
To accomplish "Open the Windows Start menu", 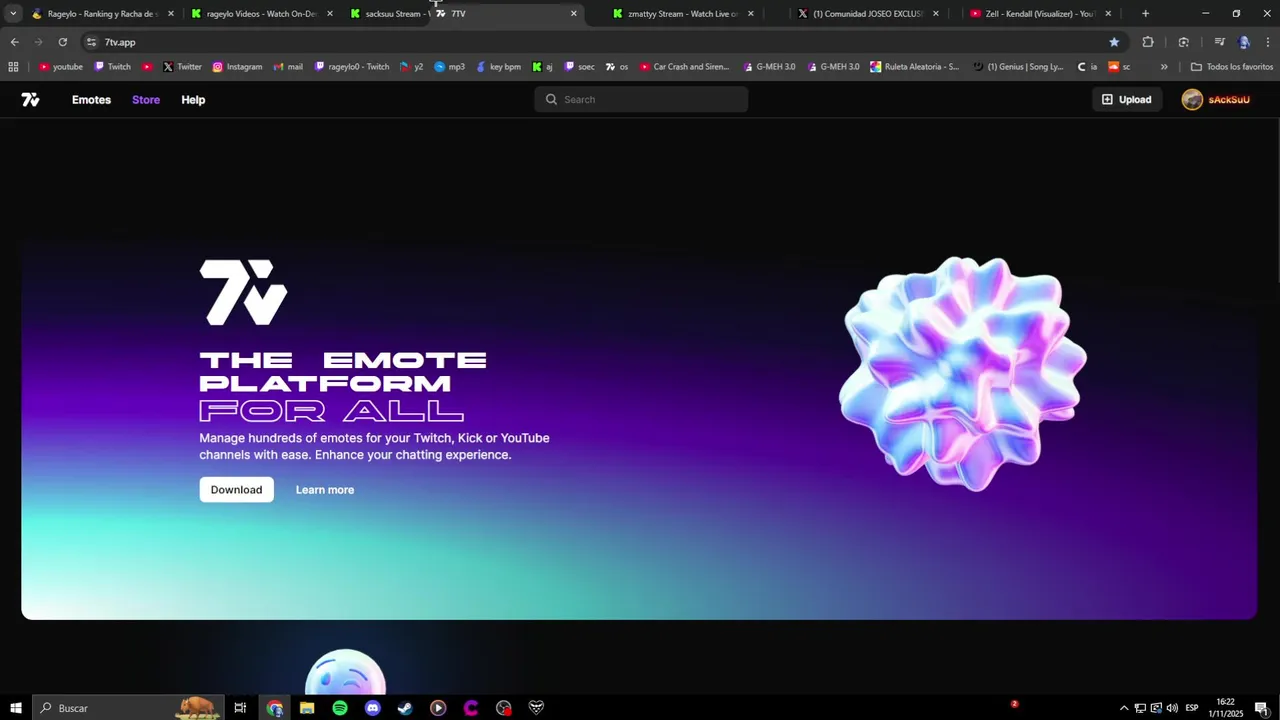I will [16, 708].
